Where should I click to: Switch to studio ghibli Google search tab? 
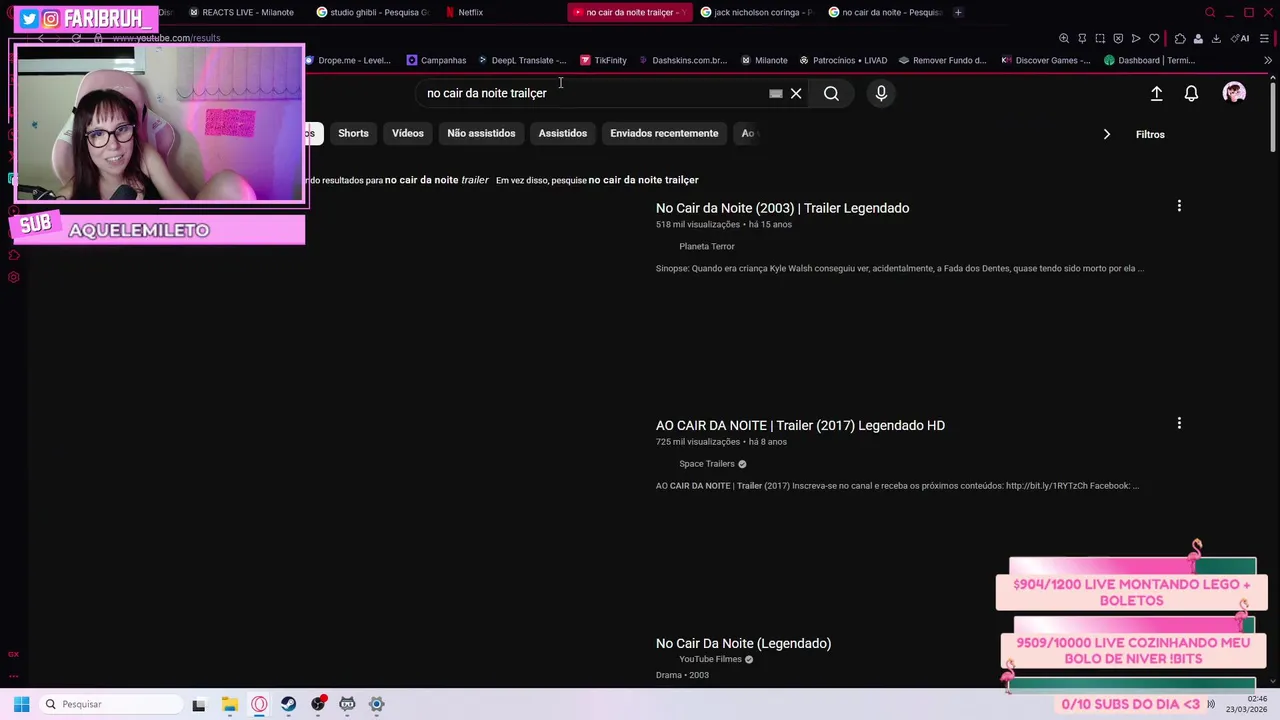coord(372,12)
